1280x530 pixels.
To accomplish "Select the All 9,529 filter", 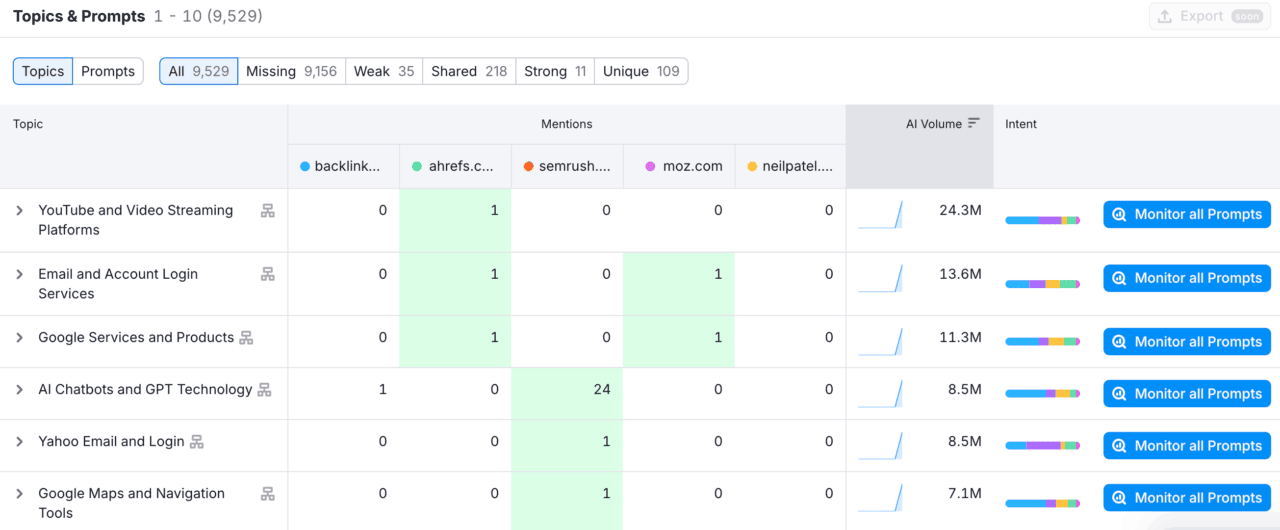I will tap(199, 71).
